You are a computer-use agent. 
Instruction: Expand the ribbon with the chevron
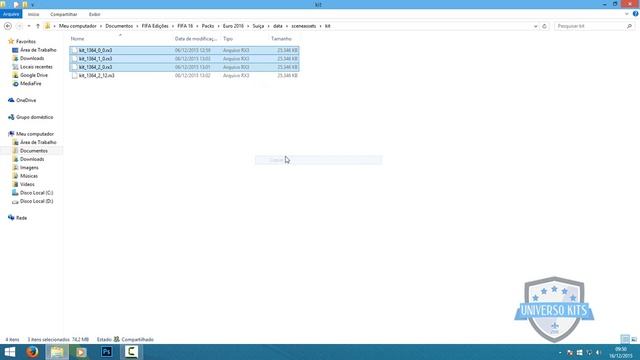click(x=627, y=14)
